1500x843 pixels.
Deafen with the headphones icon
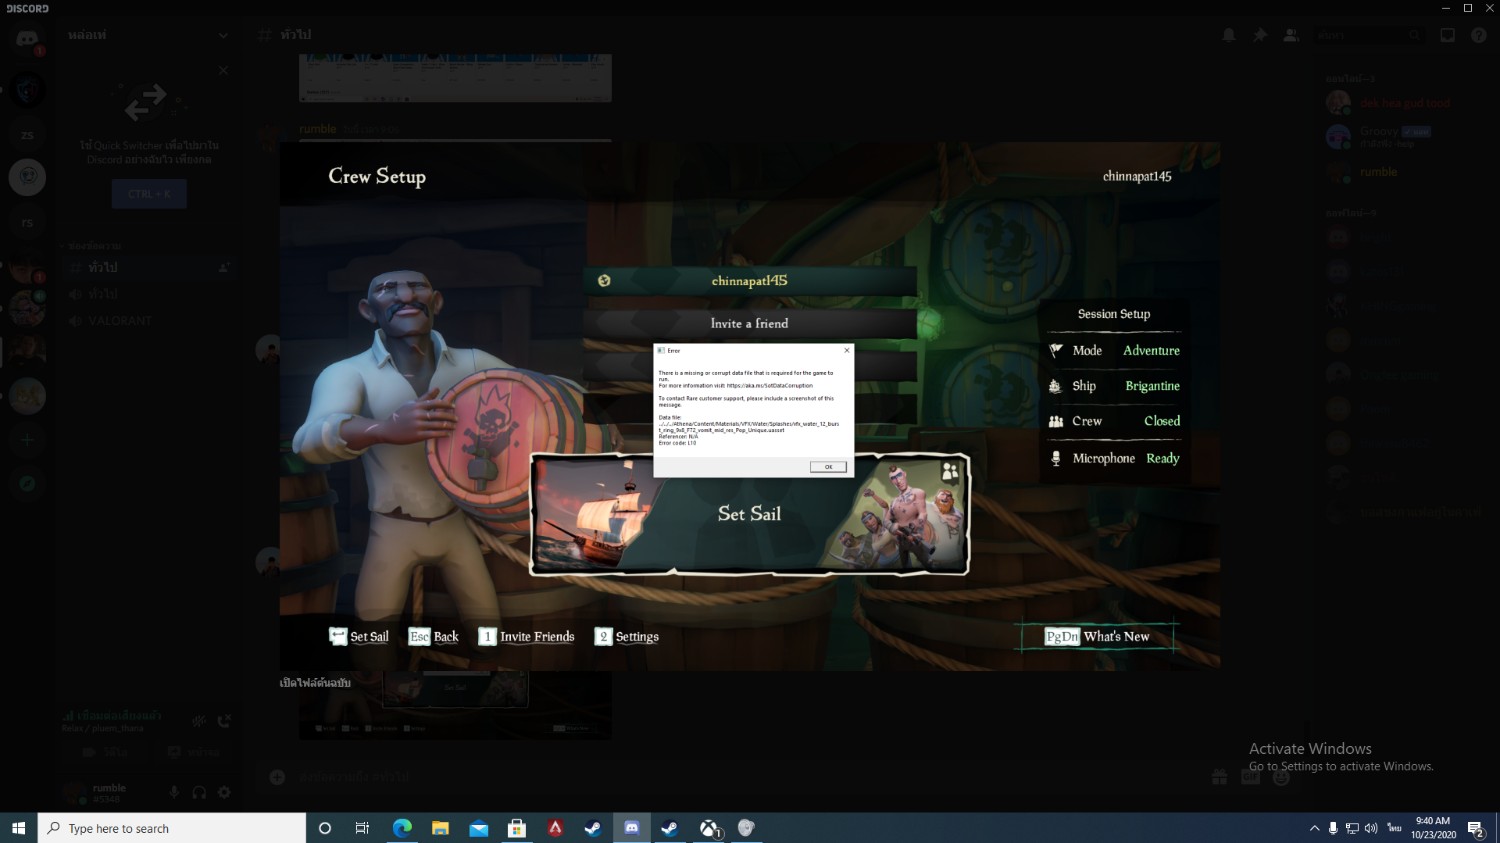199,792
